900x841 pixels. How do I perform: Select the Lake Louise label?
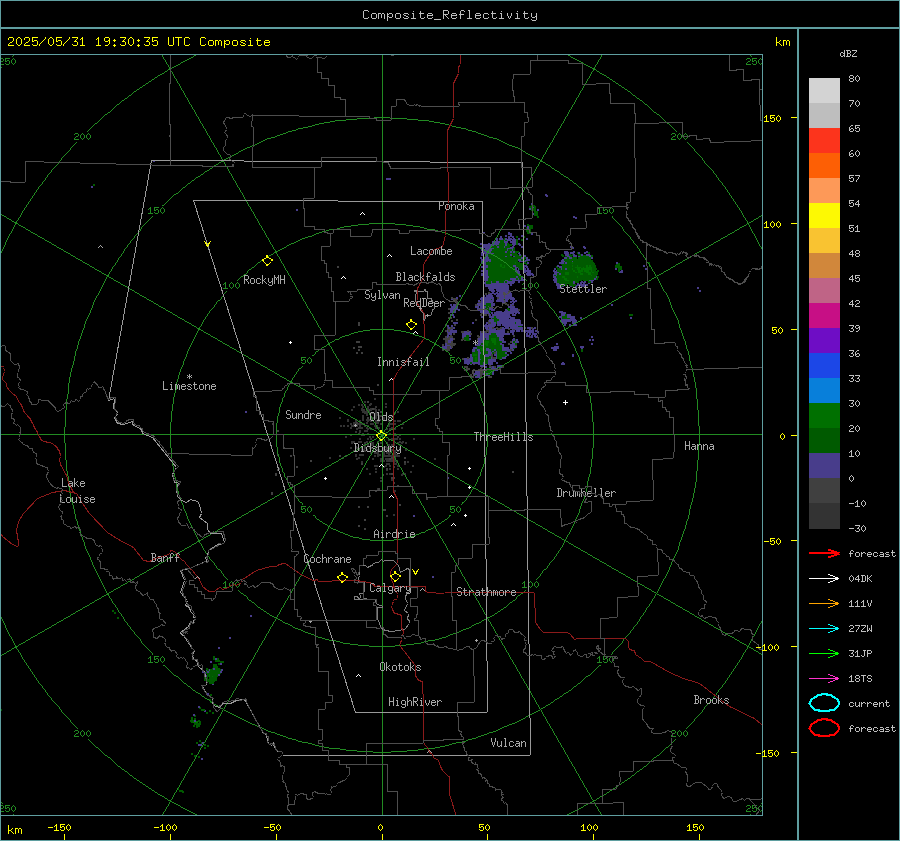[x=77, y=491]
